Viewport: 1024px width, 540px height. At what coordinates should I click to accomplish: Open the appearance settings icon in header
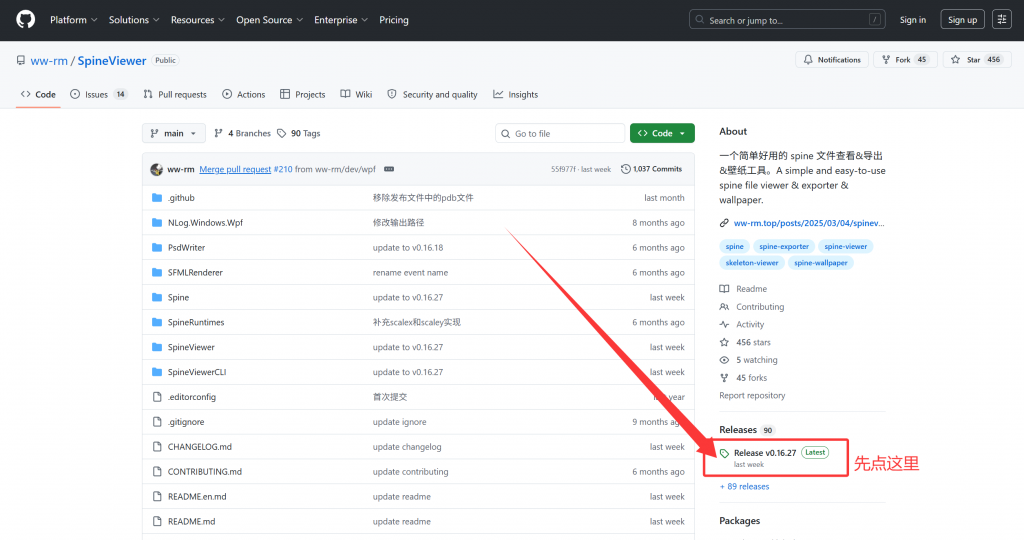pyautogui.click(x=1002, y=20)
